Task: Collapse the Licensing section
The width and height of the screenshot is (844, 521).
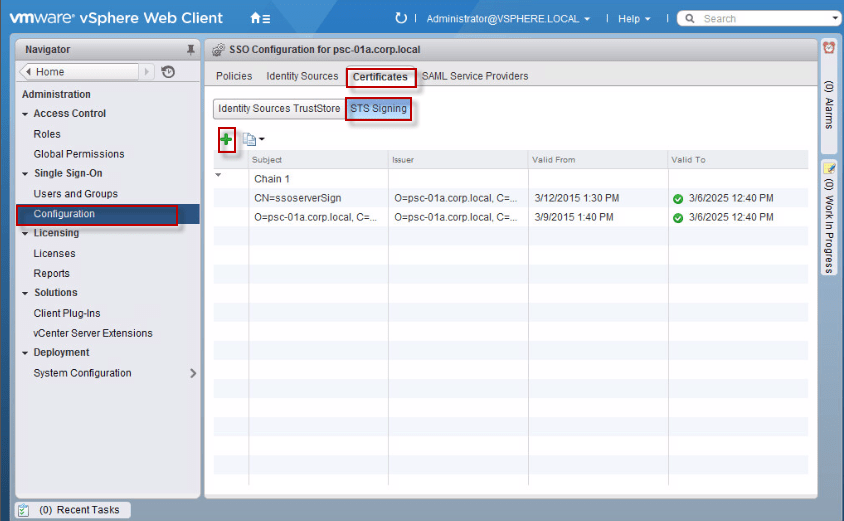Action: pyautogui.click(x=25, y=234)
